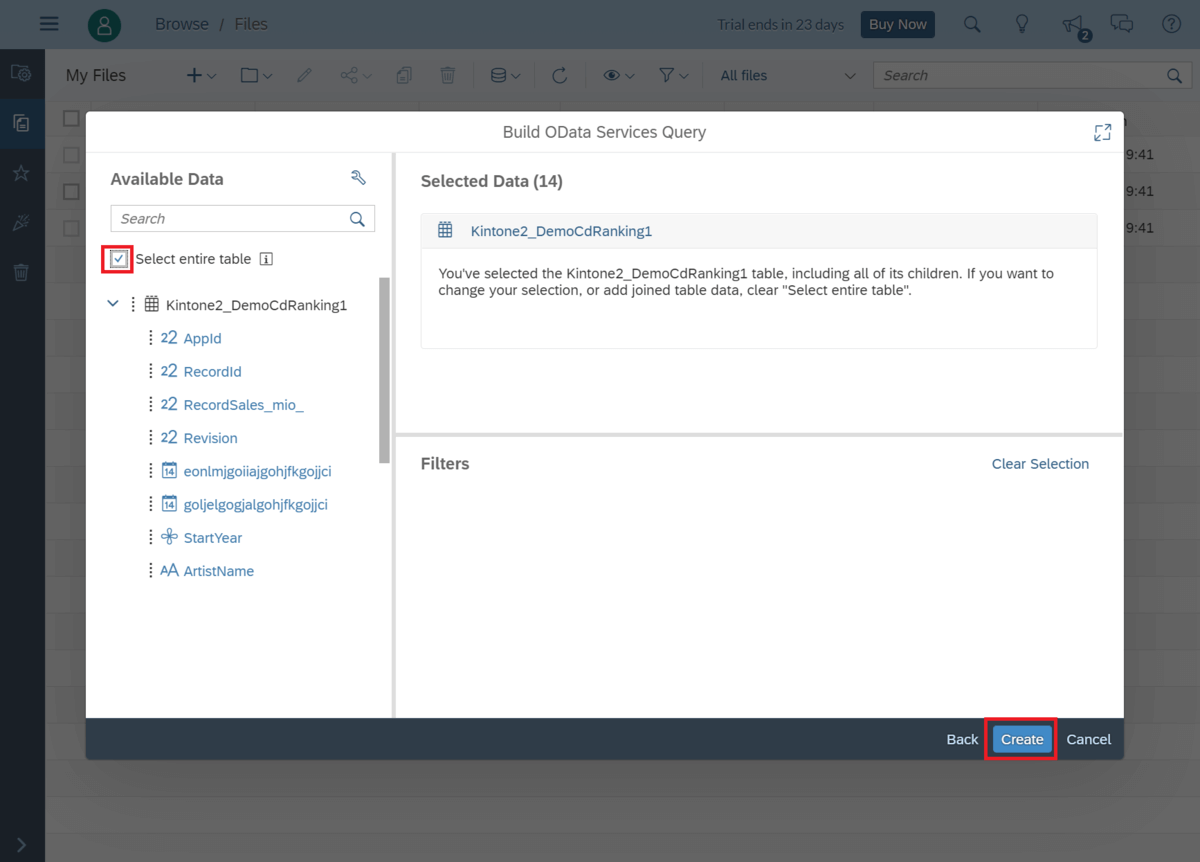Click the help question mark icon
The height and width of the screenshot is (862, 1200).
pyautogui.click(x=1172, y=24)
